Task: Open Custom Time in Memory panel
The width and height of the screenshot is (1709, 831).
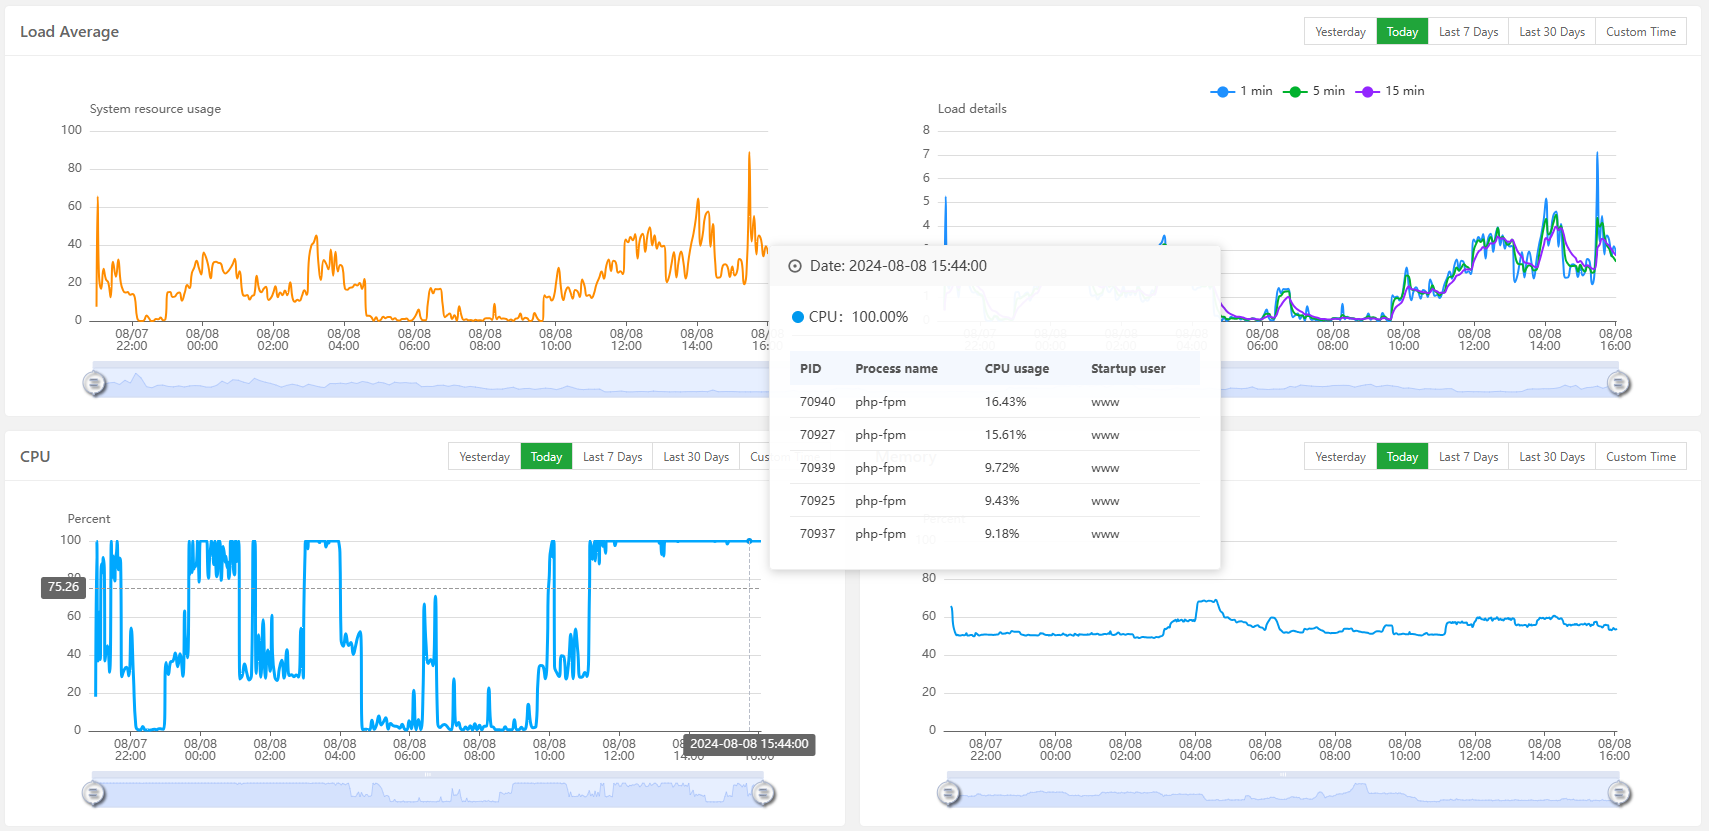Action: 1640,457
